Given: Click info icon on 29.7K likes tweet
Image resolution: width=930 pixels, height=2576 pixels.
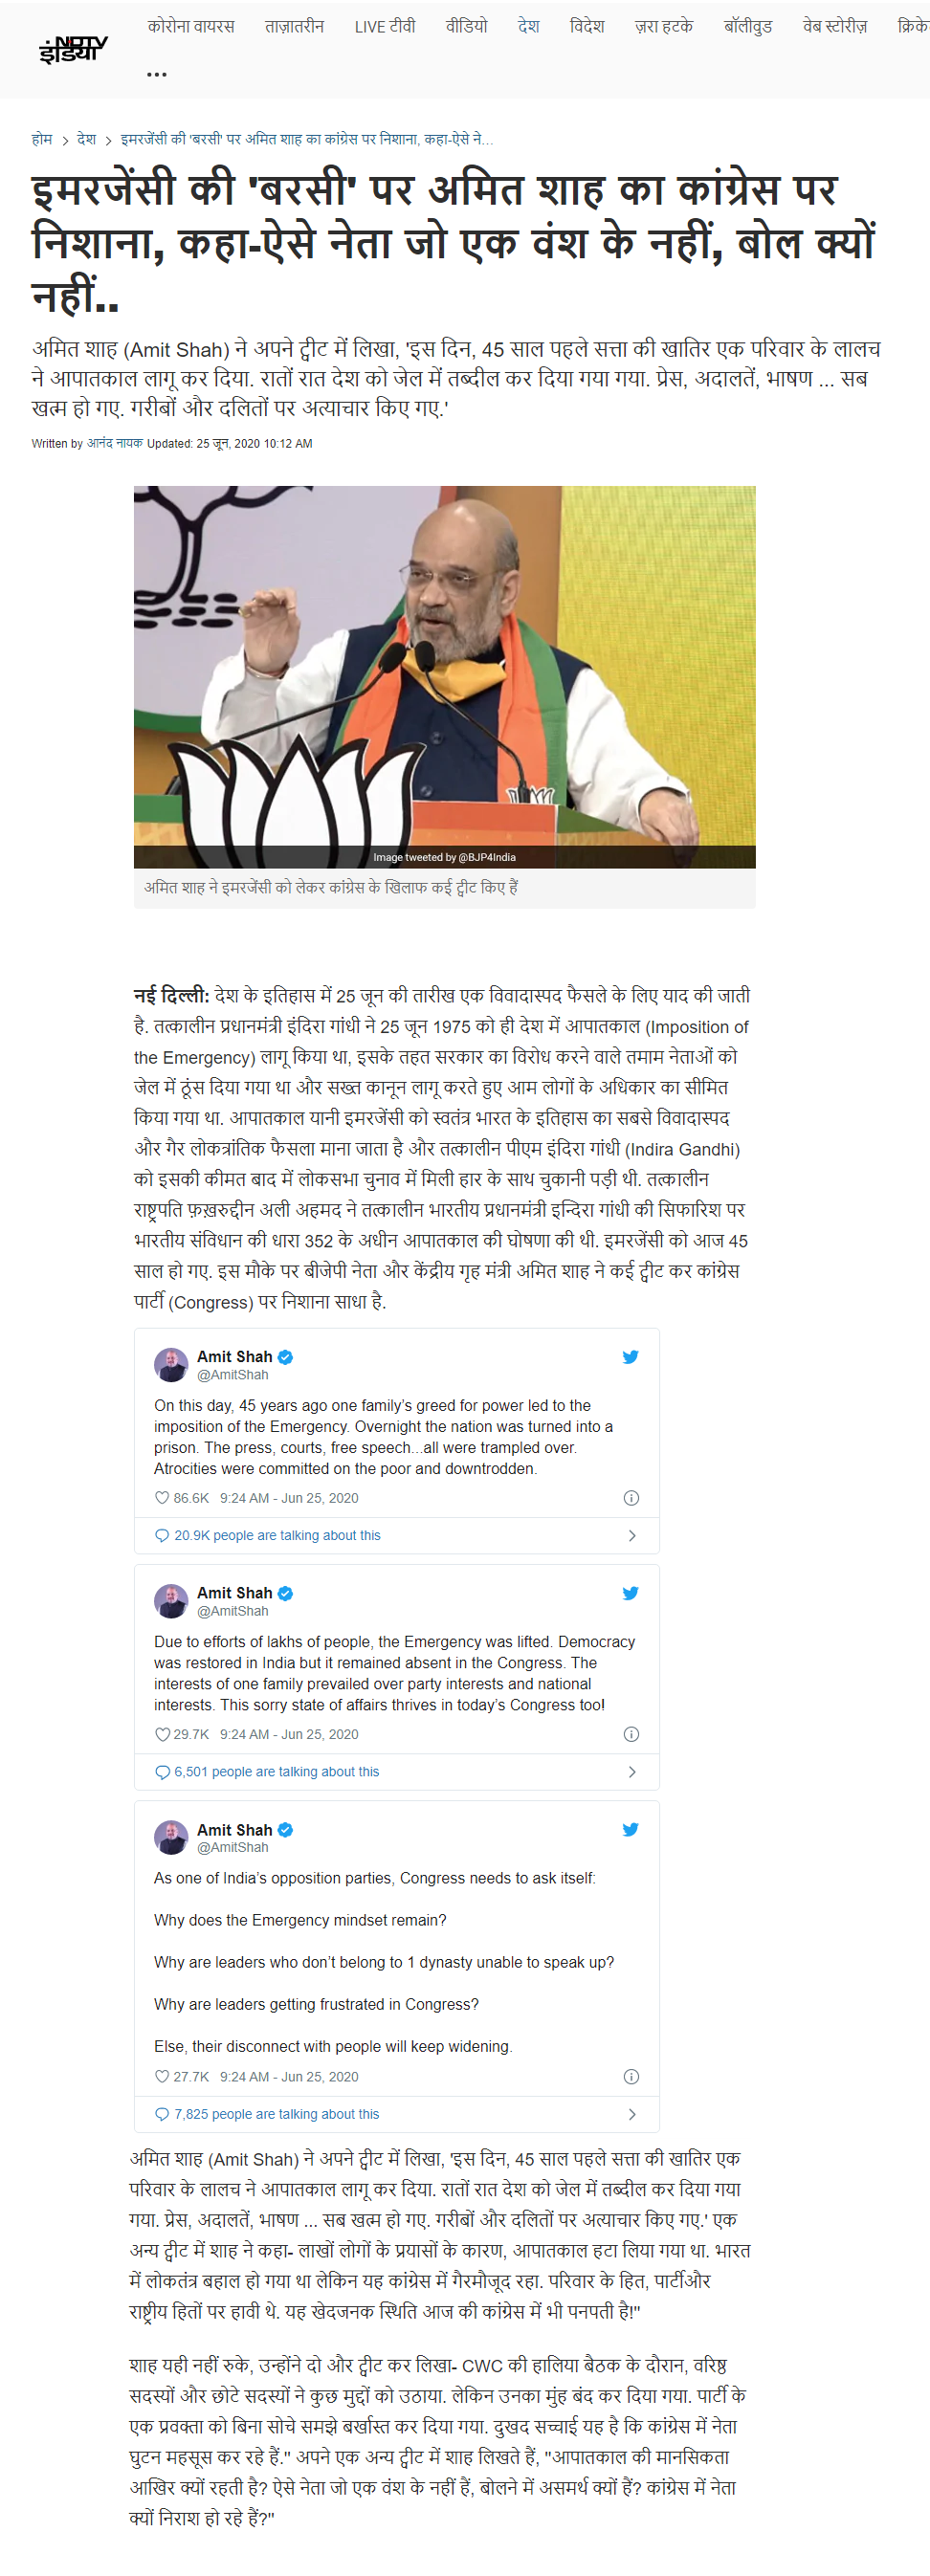Looking at the screenshot, I should pyautogui.click(x=631, y=1733).
